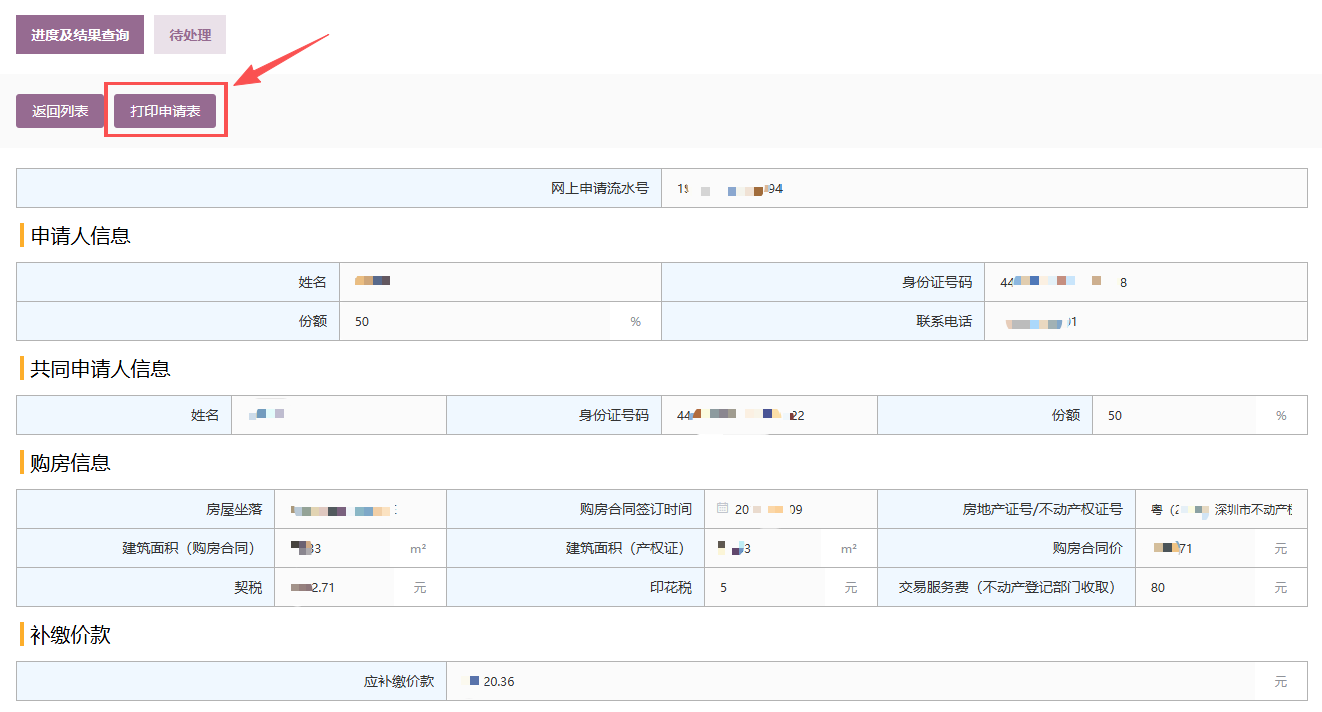This screenshot has width=1322, height=712.
Task: Open the calendar icon for contract signing date
Action: pos(722,509)
